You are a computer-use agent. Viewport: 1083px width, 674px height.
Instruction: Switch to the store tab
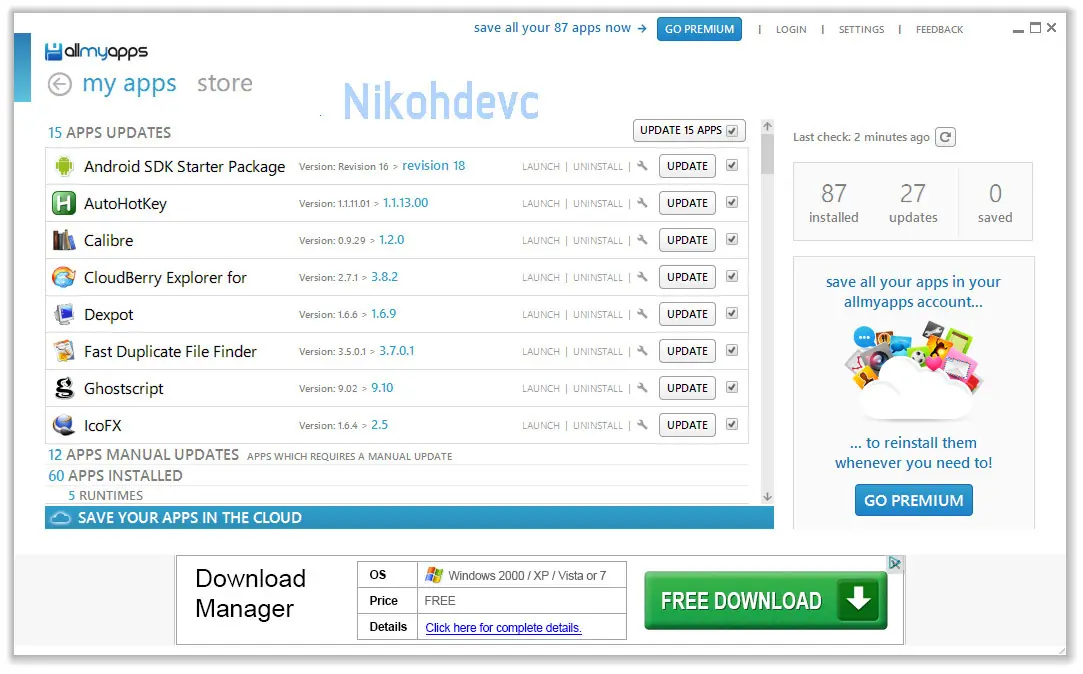click(224, 84)
